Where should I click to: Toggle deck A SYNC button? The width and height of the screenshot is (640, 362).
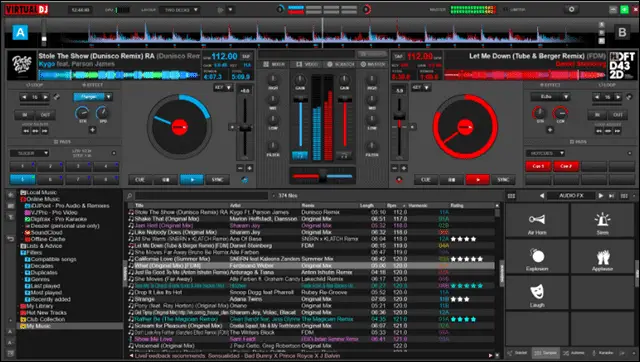pos(217,180)
